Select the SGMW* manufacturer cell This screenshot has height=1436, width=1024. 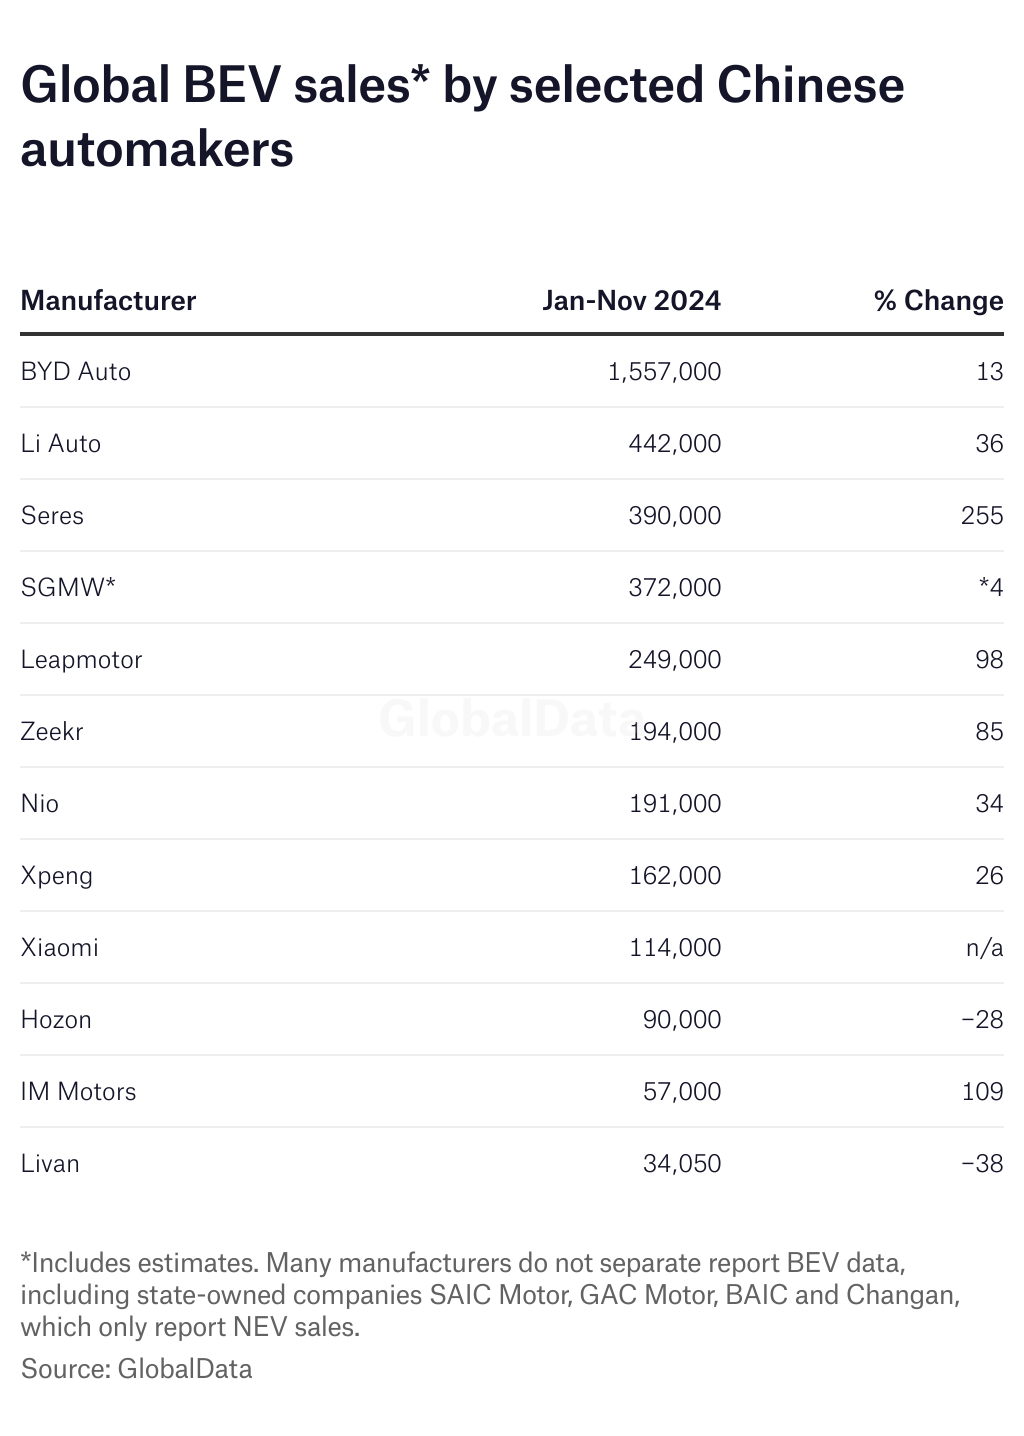tap(68, 588)
